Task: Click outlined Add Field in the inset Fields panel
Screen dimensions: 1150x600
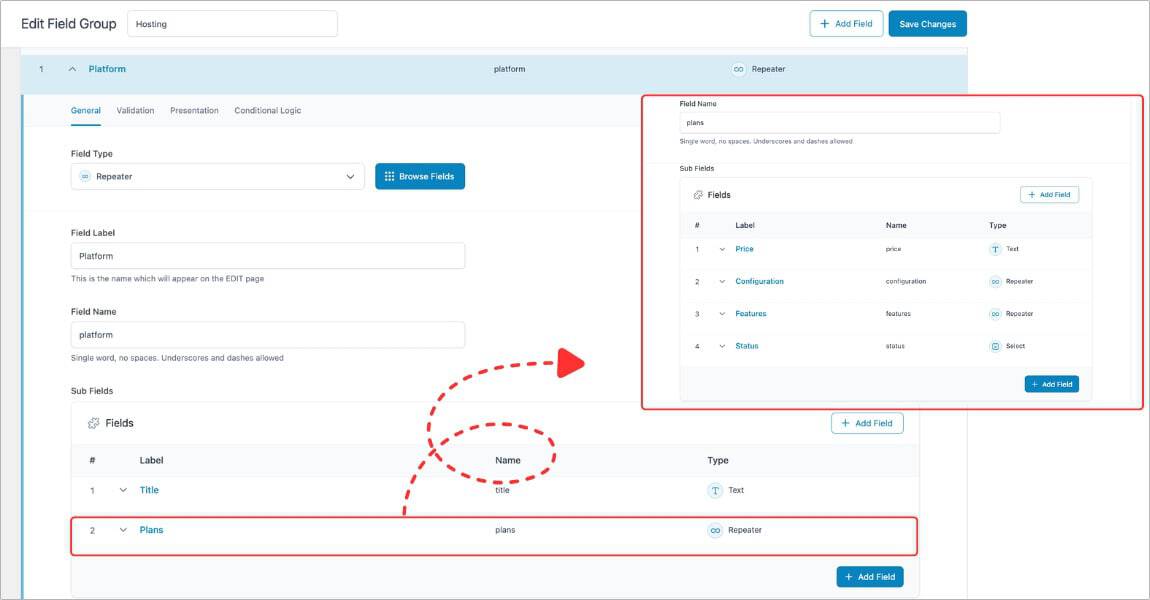Action: [1050, 195]
